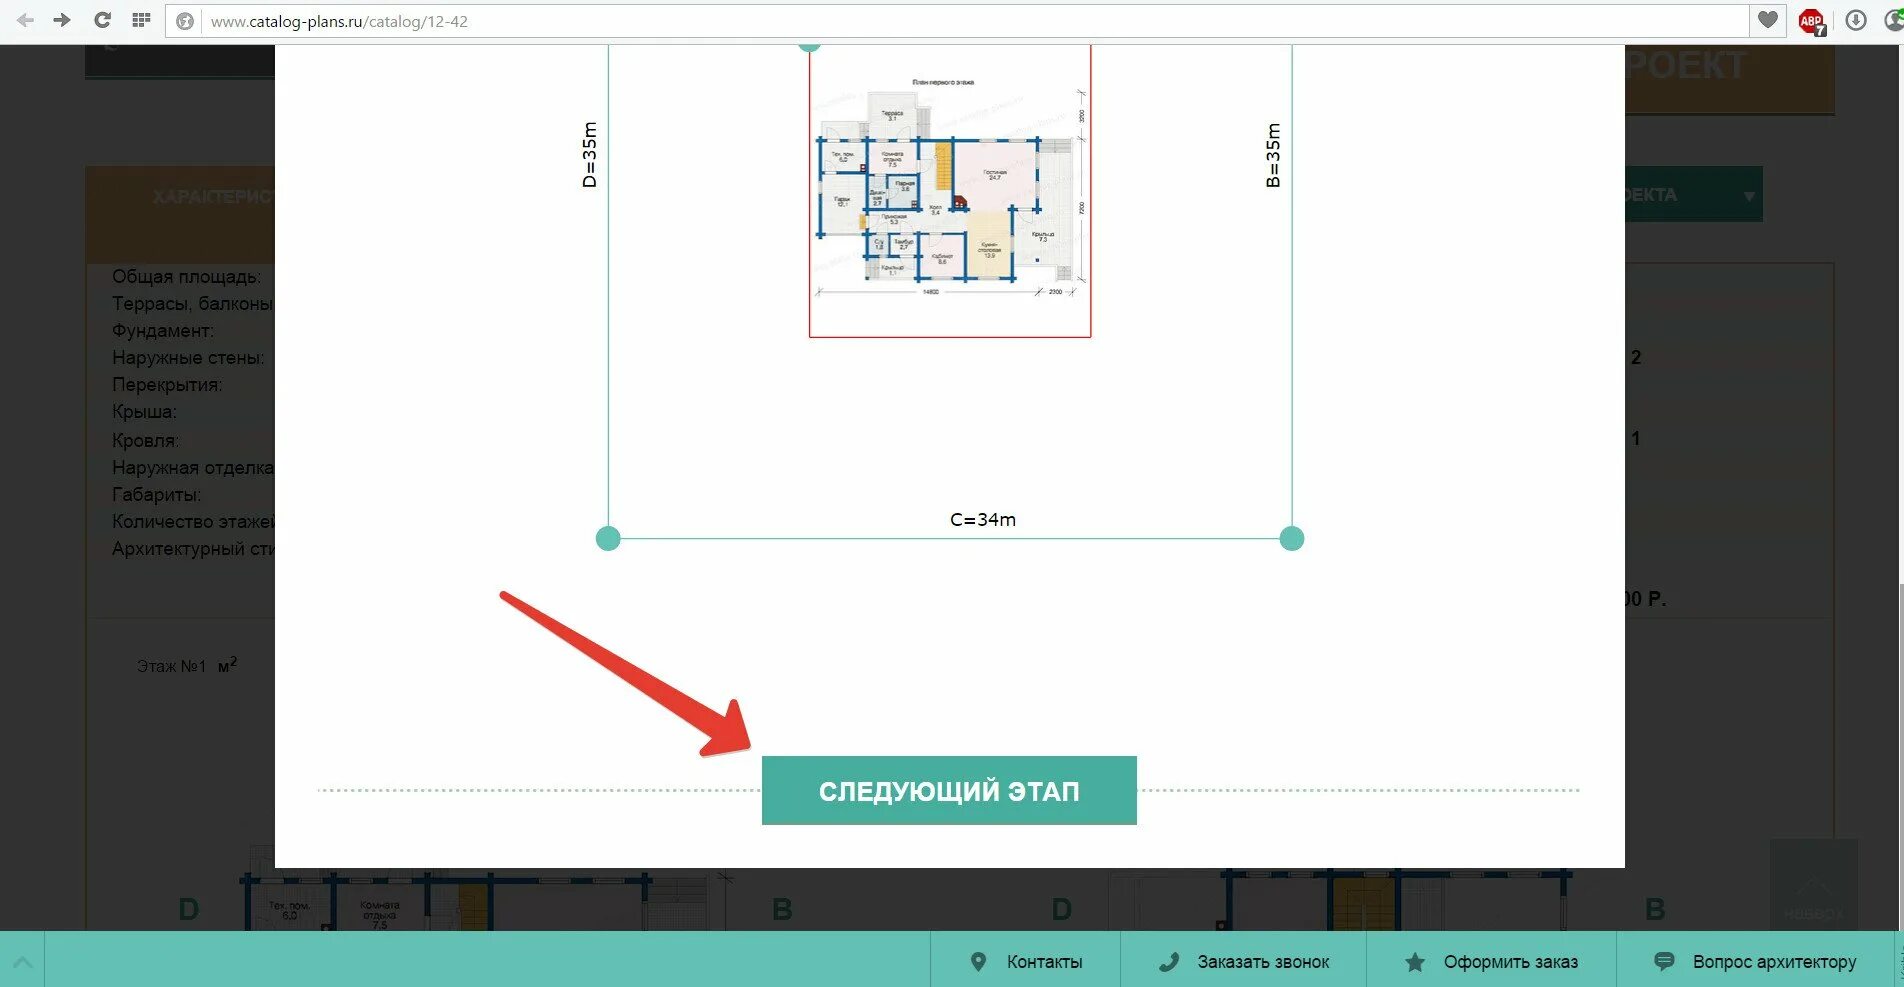Select the bottom-left plot corner handle
Viewport: 1904px width, 987px height.
[x=608, y=538]
